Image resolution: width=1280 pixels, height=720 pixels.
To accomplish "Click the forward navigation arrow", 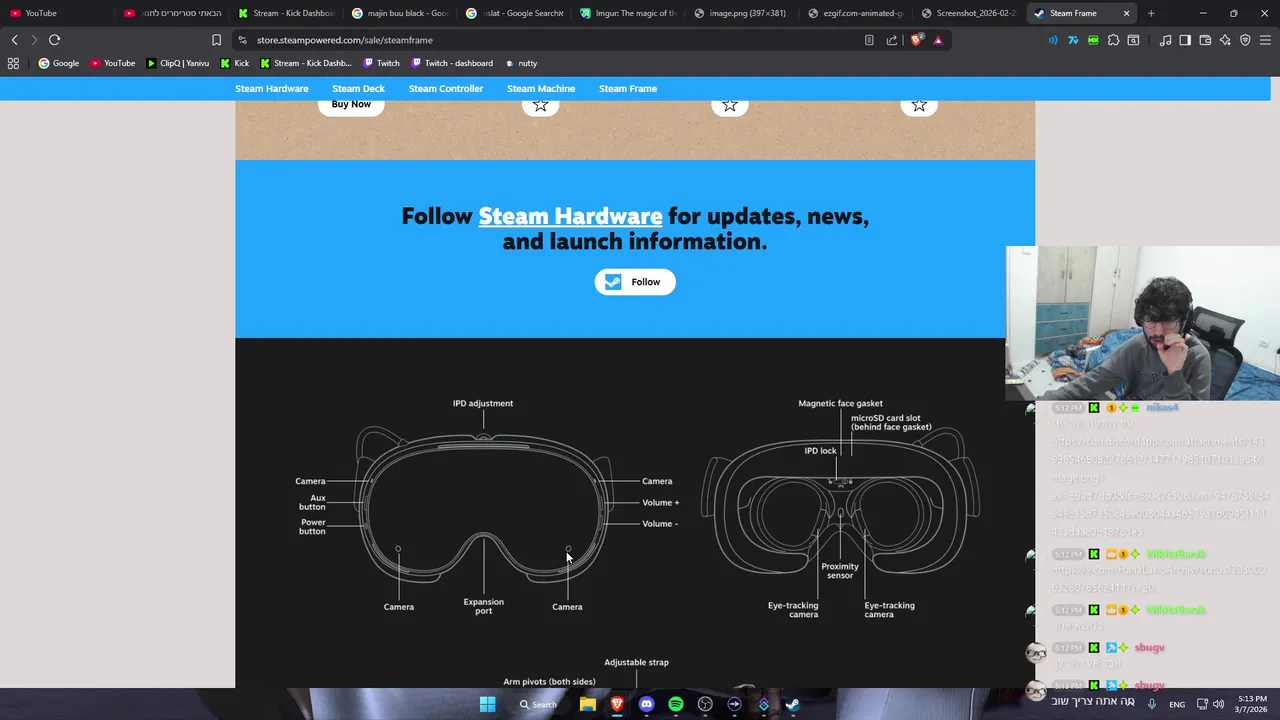I will tap(34, 40).
